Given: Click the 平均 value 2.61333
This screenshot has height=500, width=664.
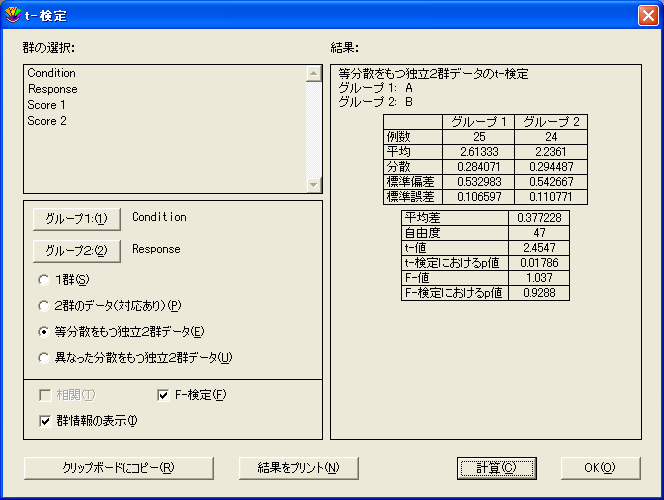Looking at the screenshot, I should (x=479, y=152).
